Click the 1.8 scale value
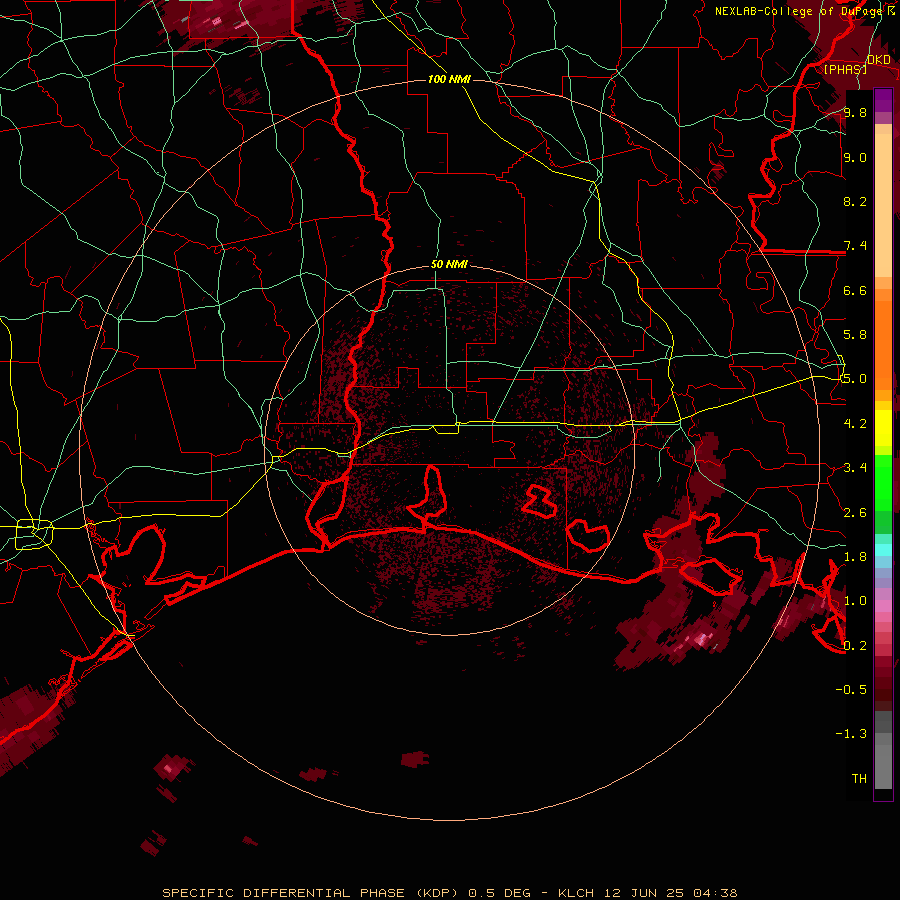Image resolution: width=900 pixels, height=900 pixels. tap(855, 557)
